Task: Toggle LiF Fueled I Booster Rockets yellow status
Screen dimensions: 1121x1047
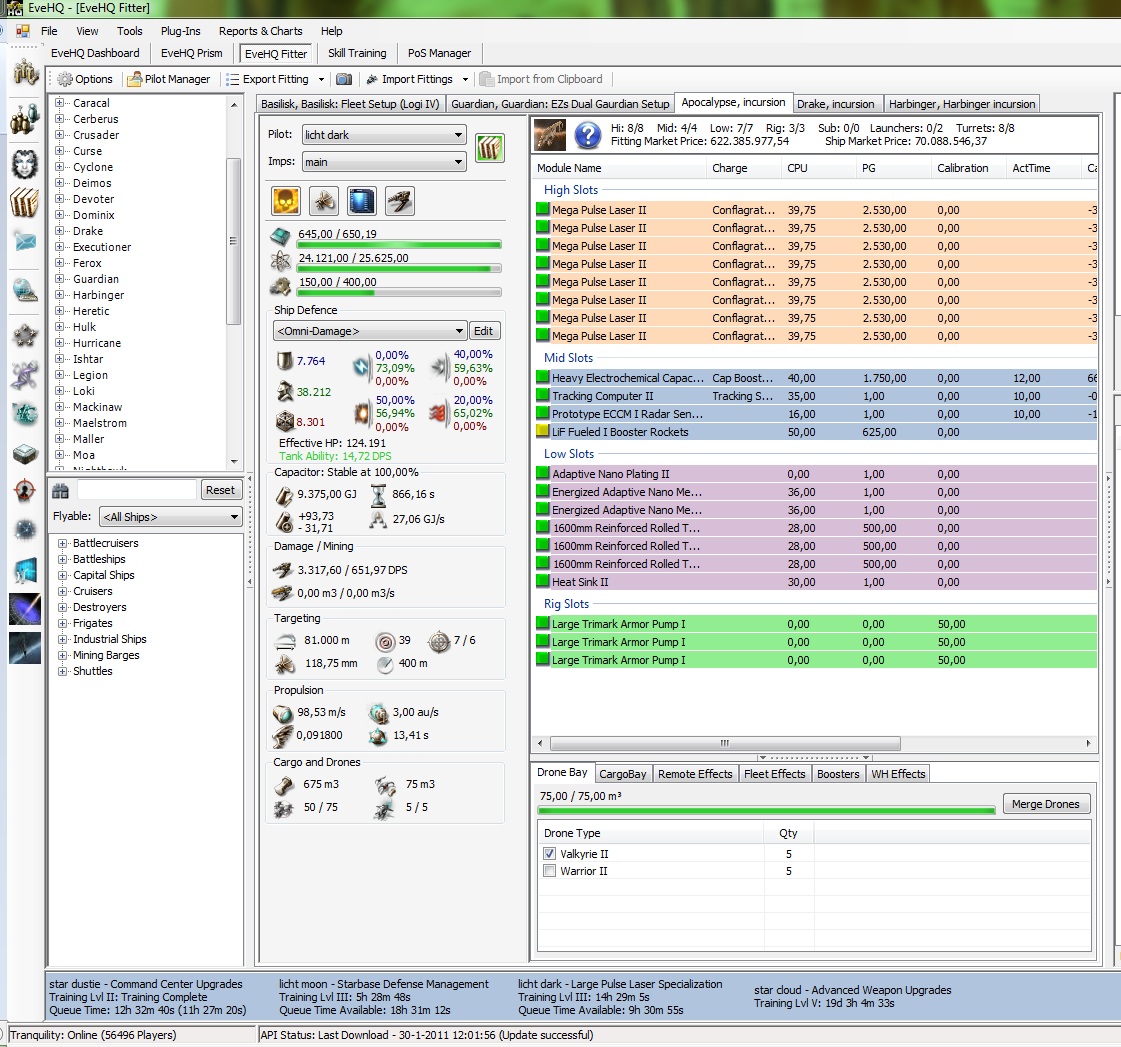Action: [x=543, y=431]
